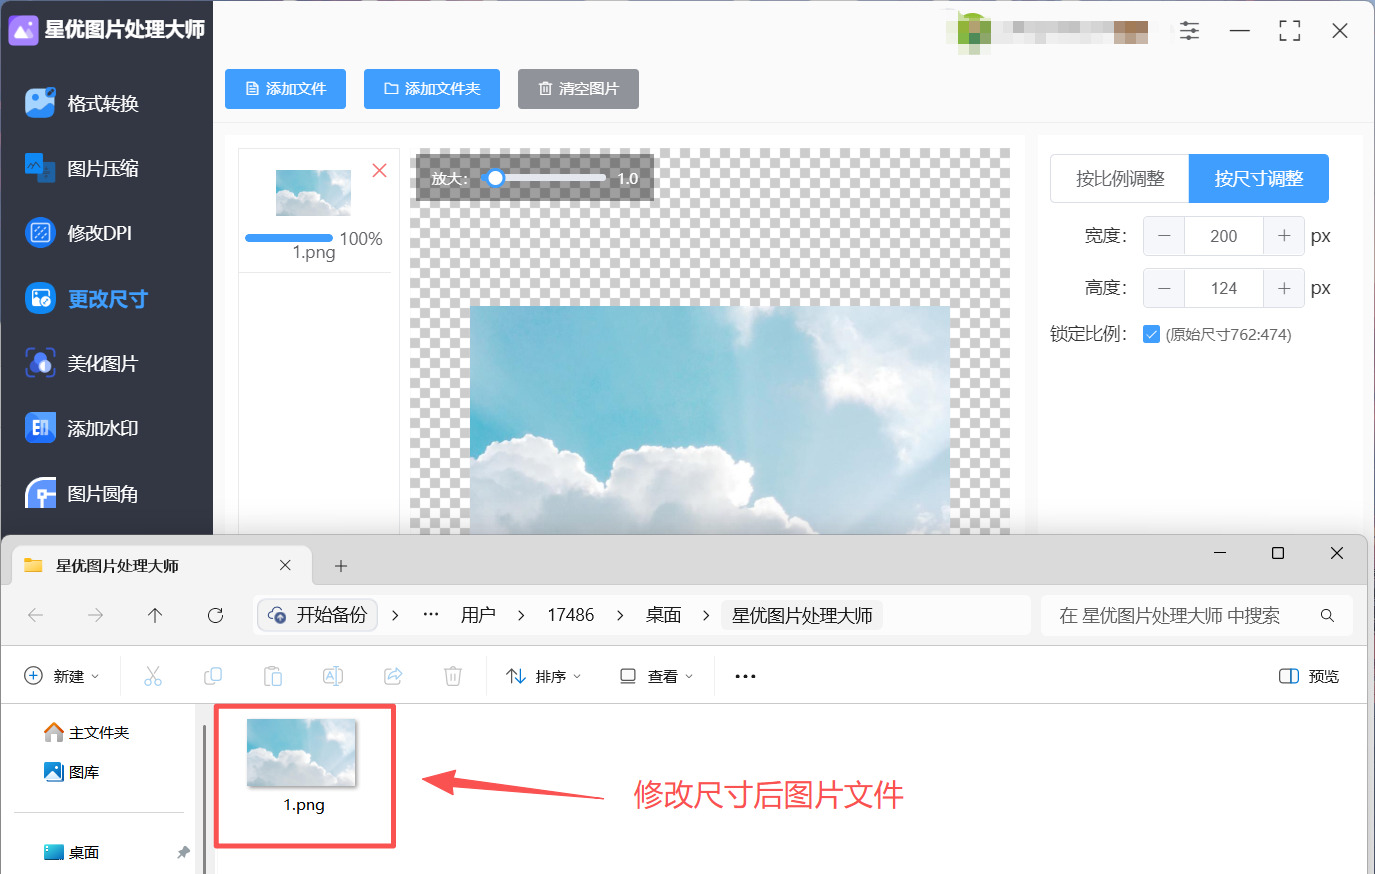Select 主文件夹 in the navigation pane
Viewport: 1375px width, 874px height.
click(x=87, y=733)
